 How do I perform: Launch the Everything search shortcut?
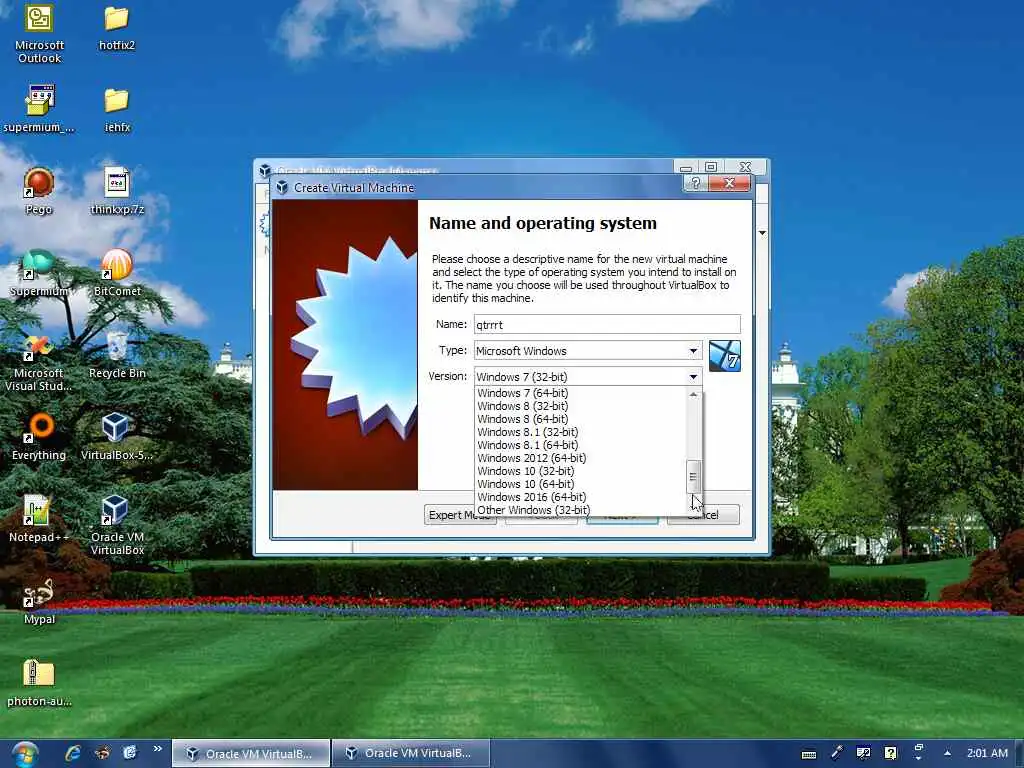39,437
